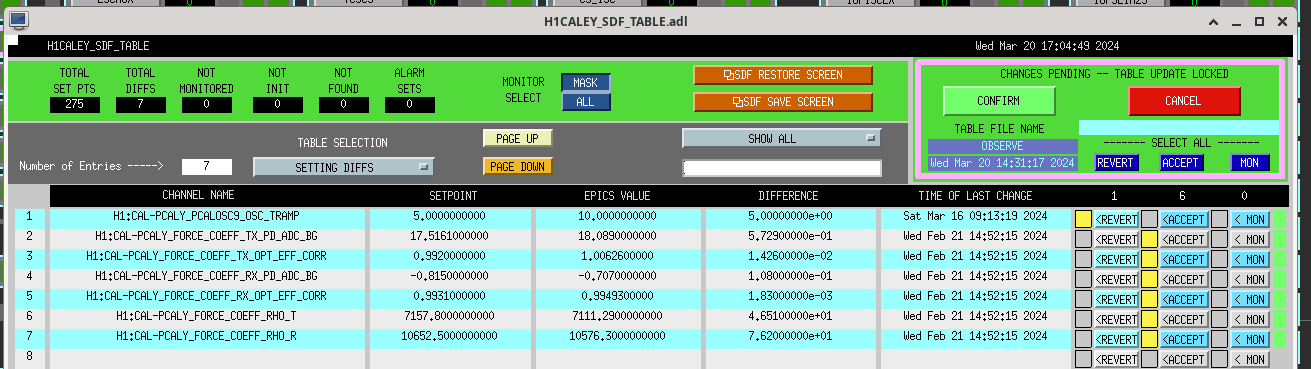1311x369 pixels.
Task: Click <ACCEPT for TX_OPT_EFF_CORR row
Action: [x=1185, y=258]
